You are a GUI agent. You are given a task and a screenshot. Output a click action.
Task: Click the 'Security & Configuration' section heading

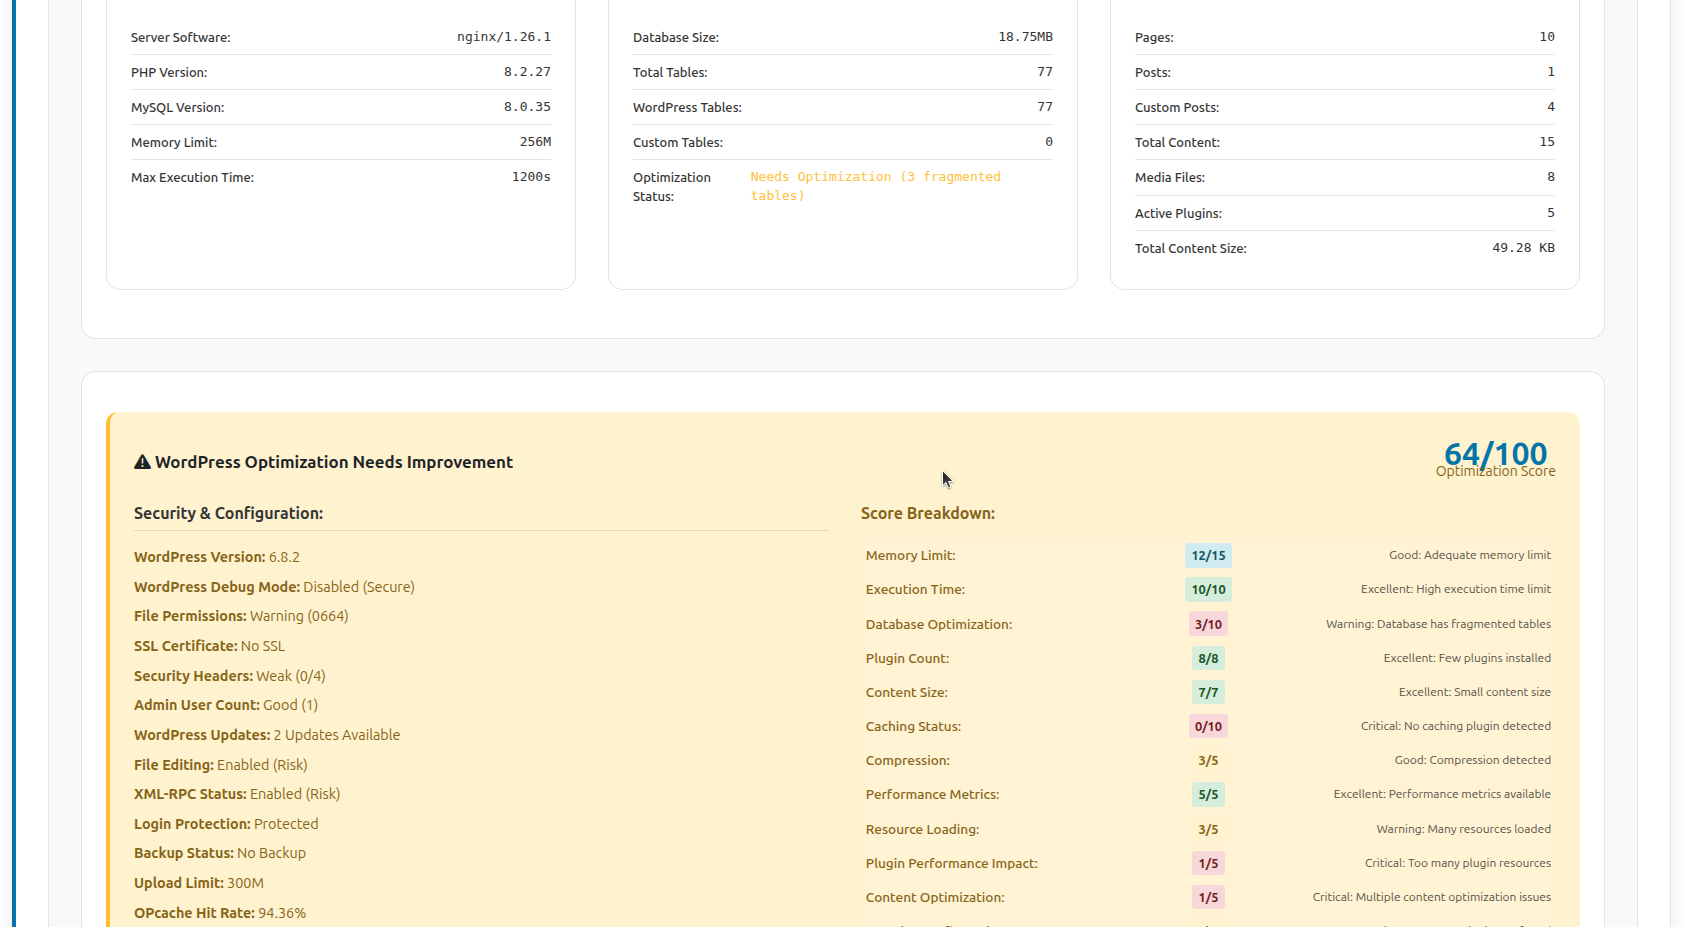point(228,513)
